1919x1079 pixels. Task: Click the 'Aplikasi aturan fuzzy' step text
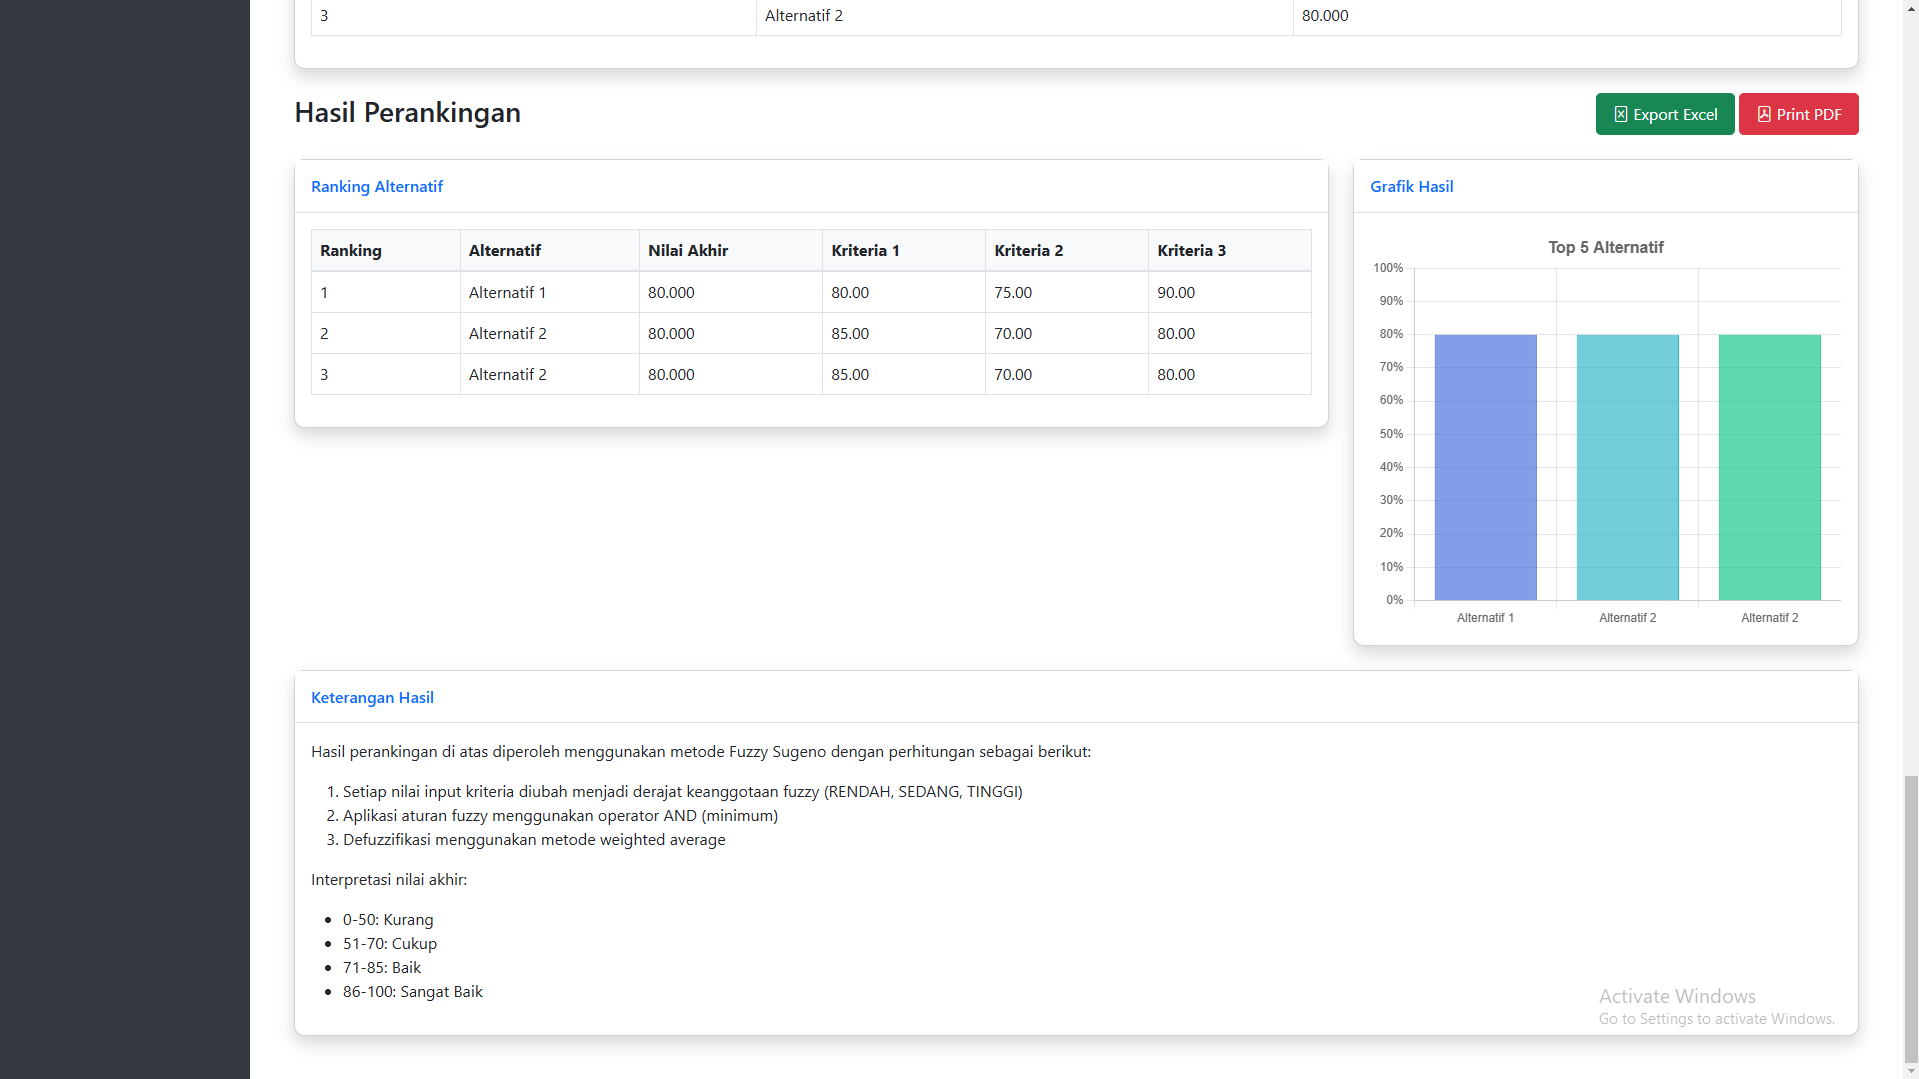tap(560, 815)
